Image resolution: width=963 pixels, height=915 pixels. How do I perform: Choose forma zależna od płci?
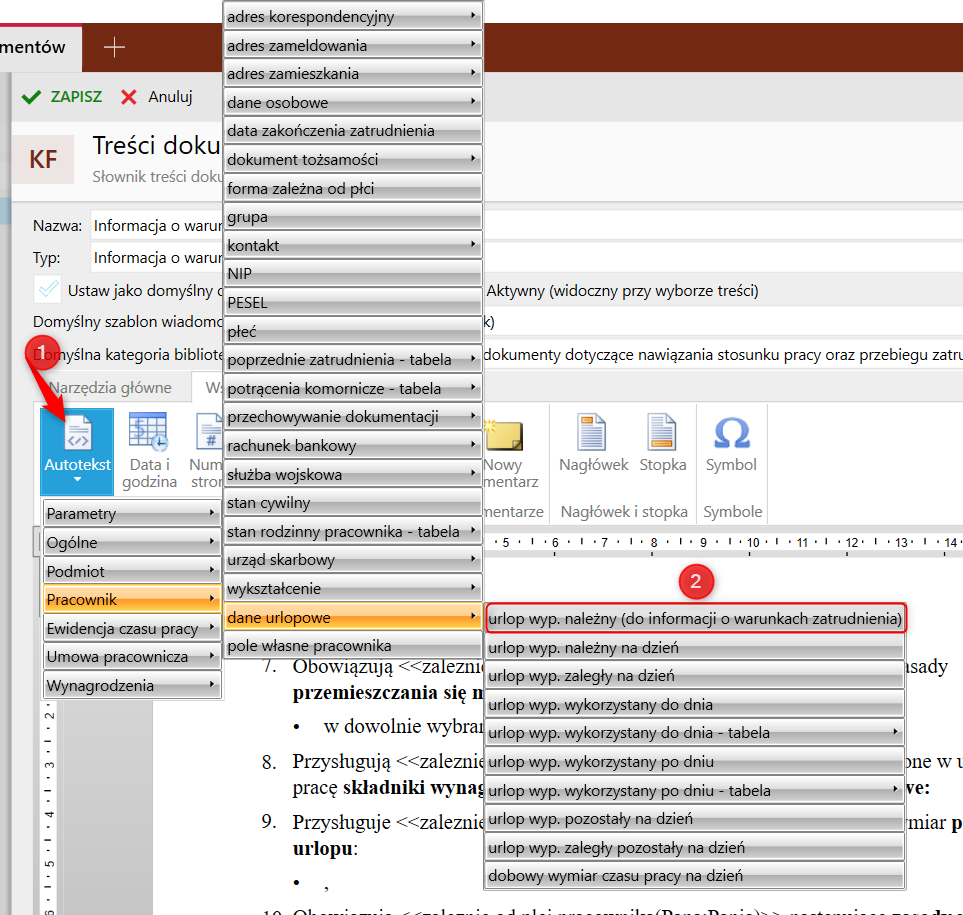tap(353, 189)
